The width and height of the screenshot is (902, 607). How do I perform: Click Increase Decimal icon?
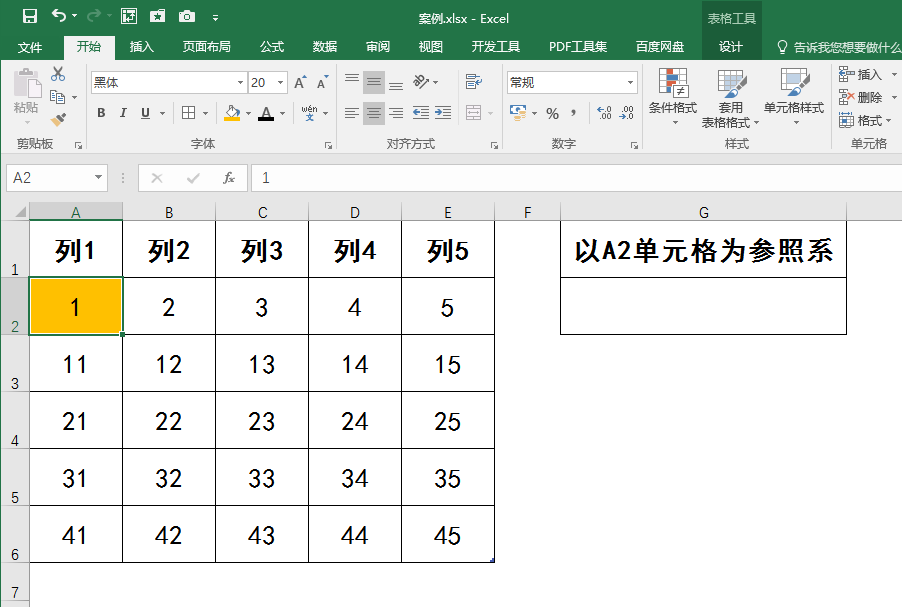click(x=604, y=113)
